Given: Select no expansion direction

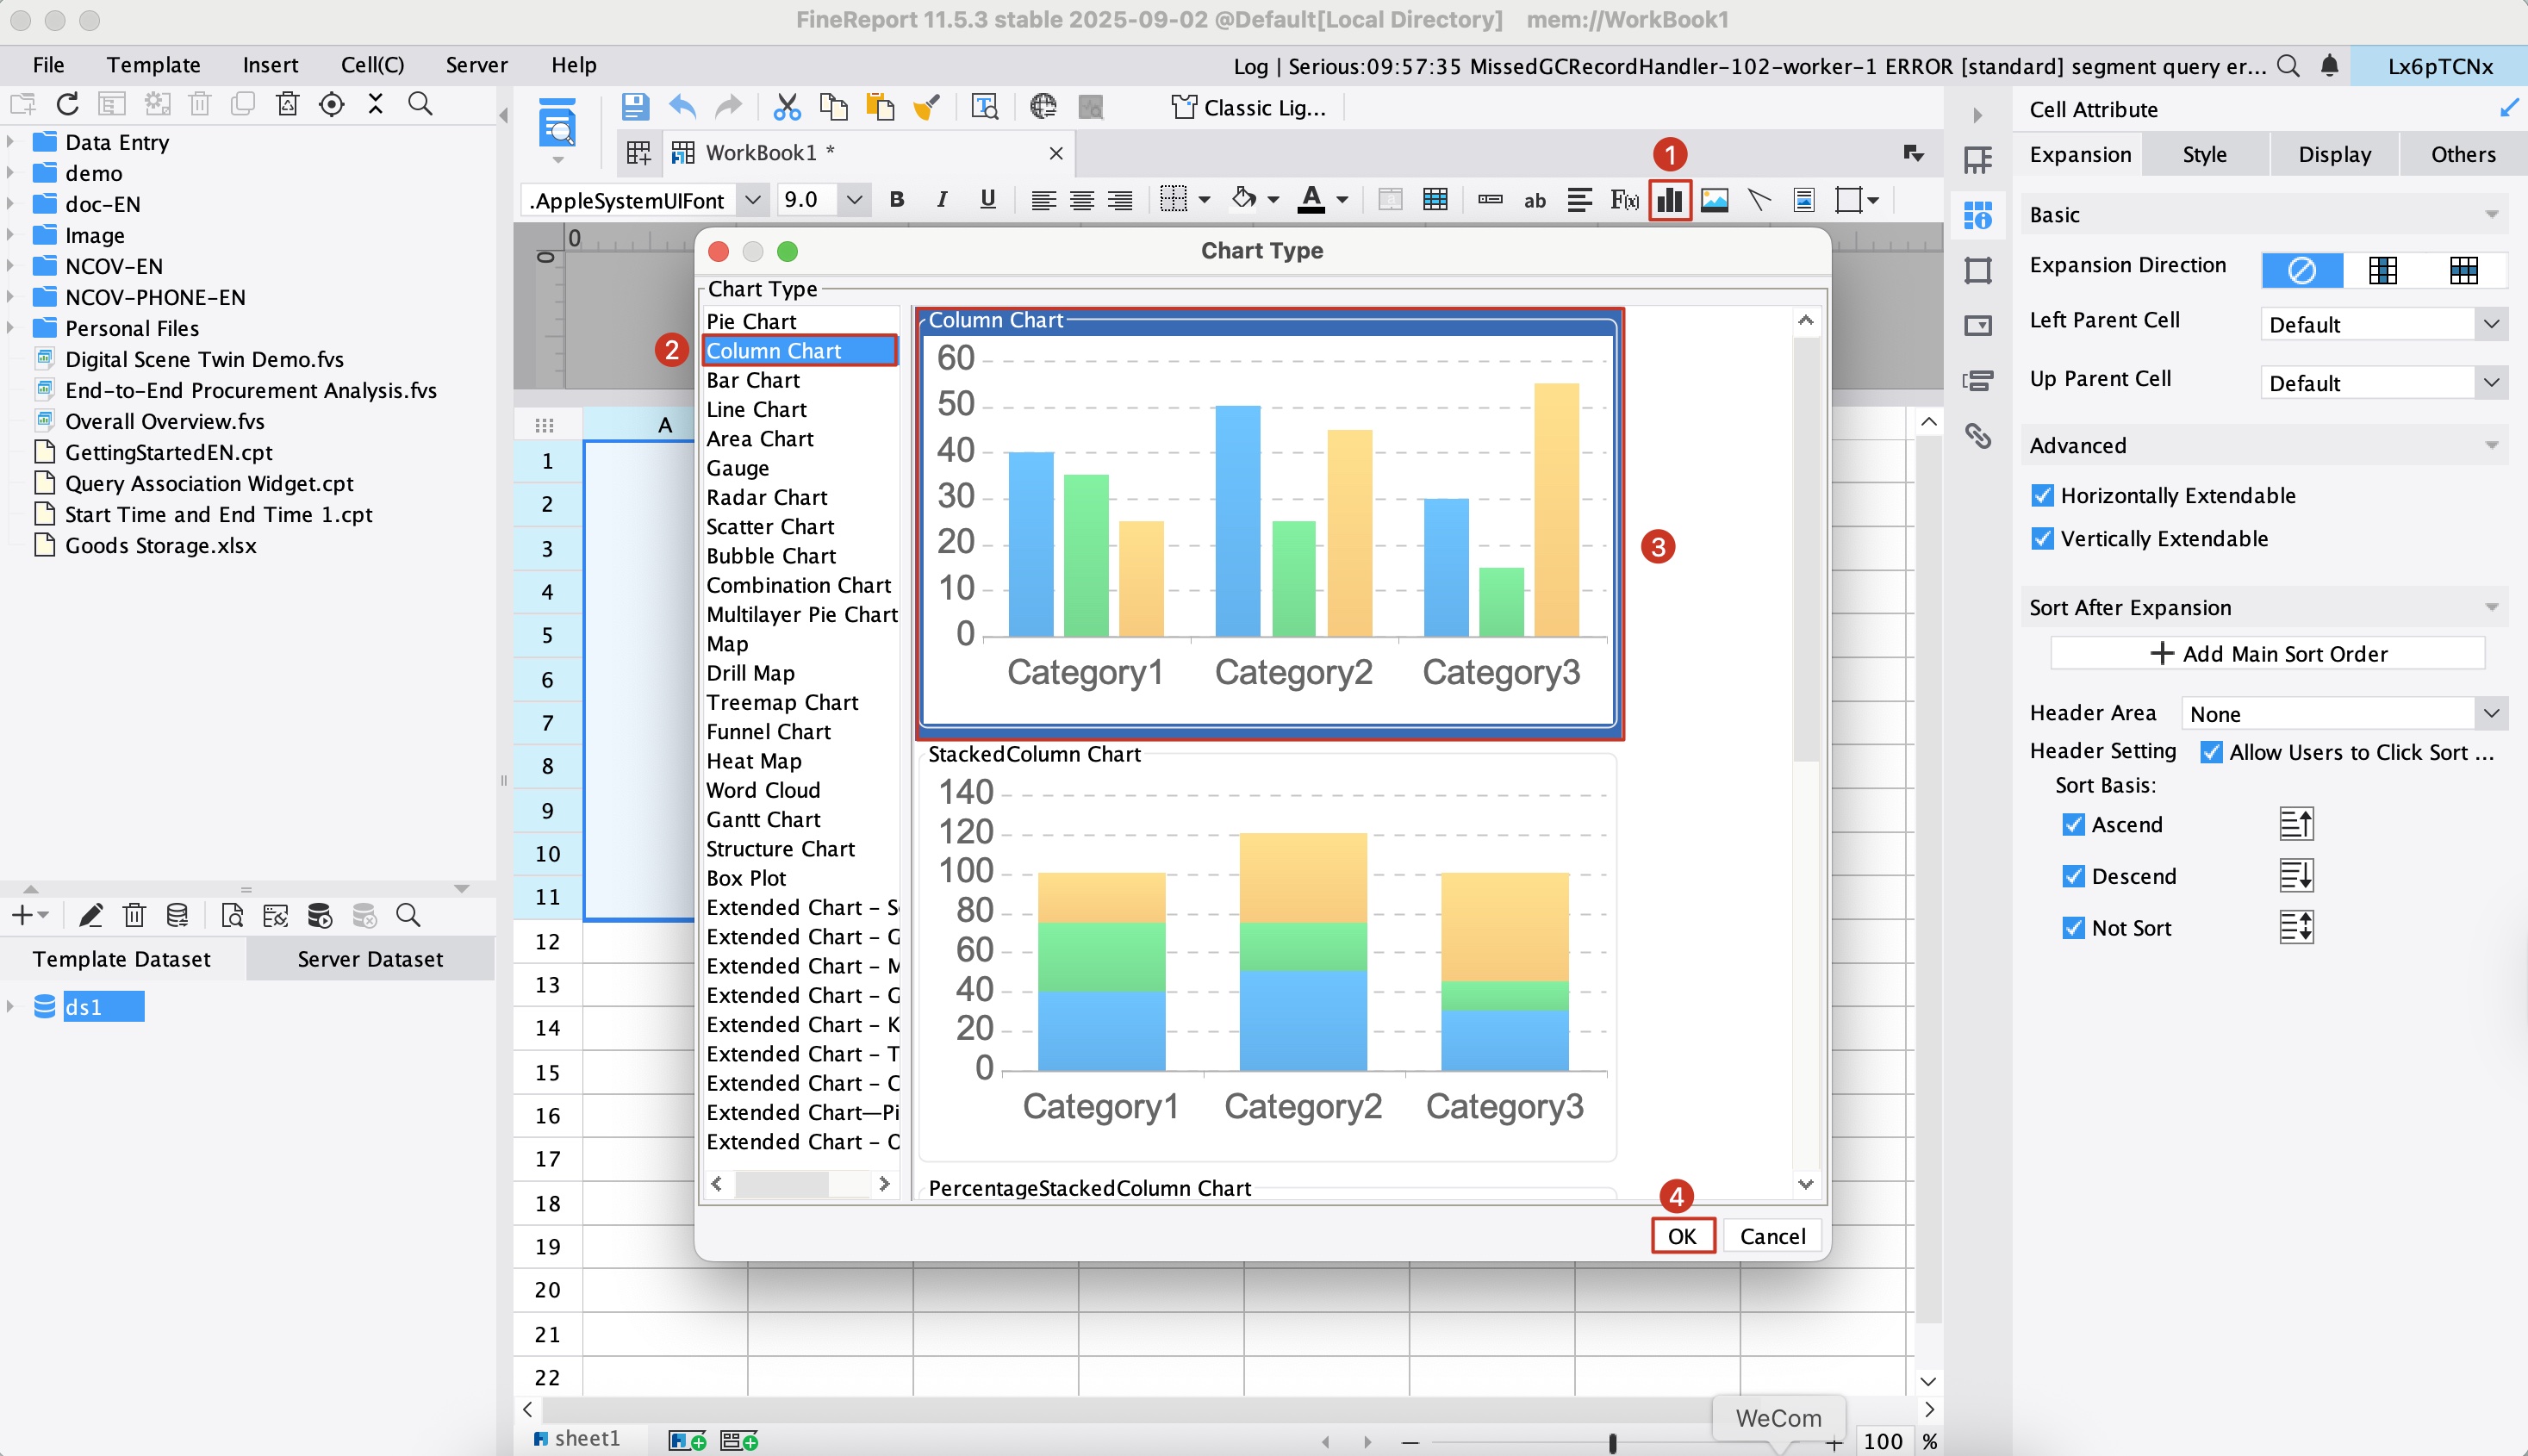Looking at the screenshot, I should point(2301,270).
